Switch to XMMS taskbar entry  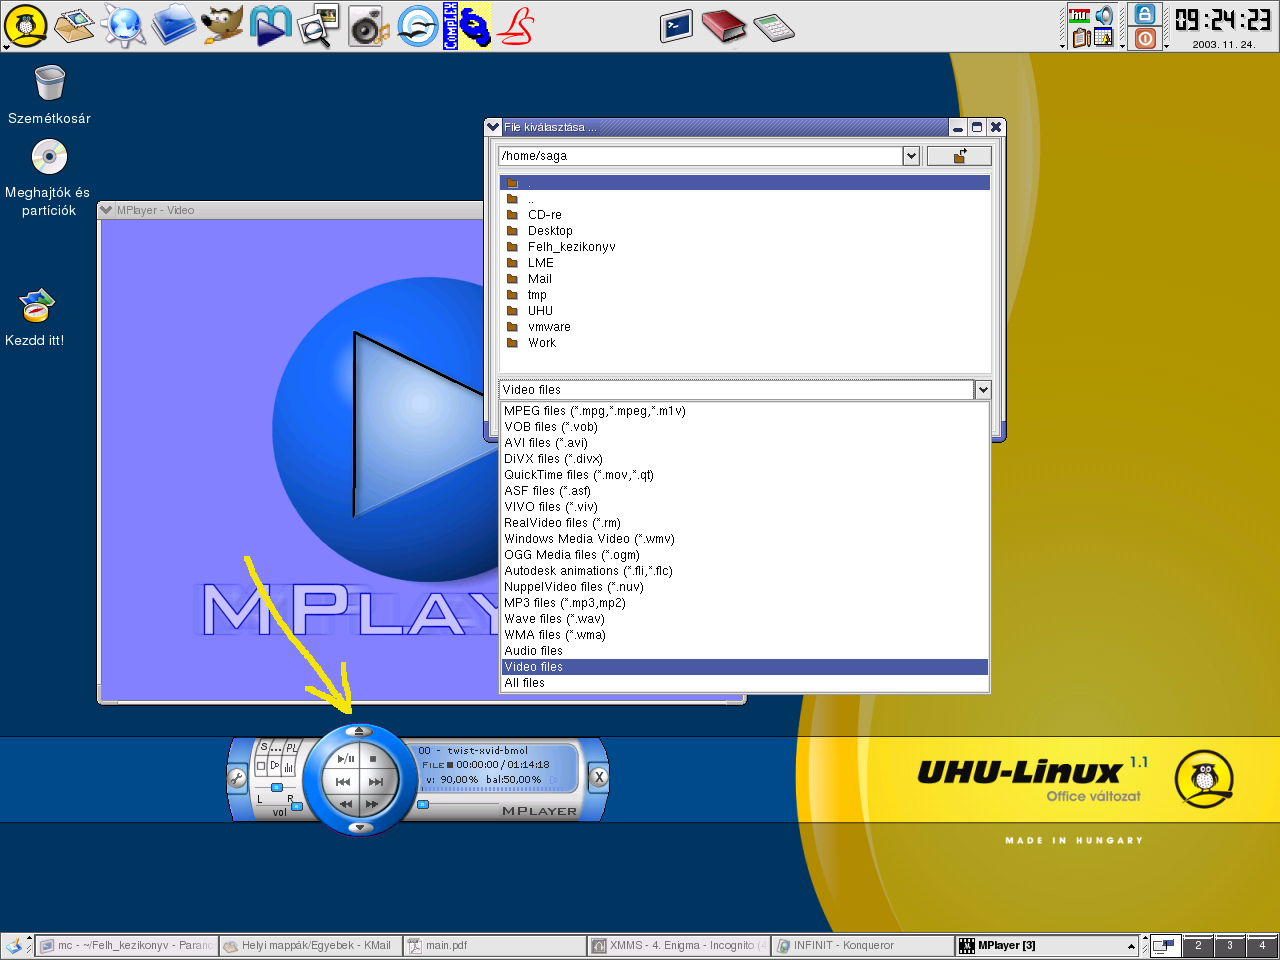(x=679, y=945)
